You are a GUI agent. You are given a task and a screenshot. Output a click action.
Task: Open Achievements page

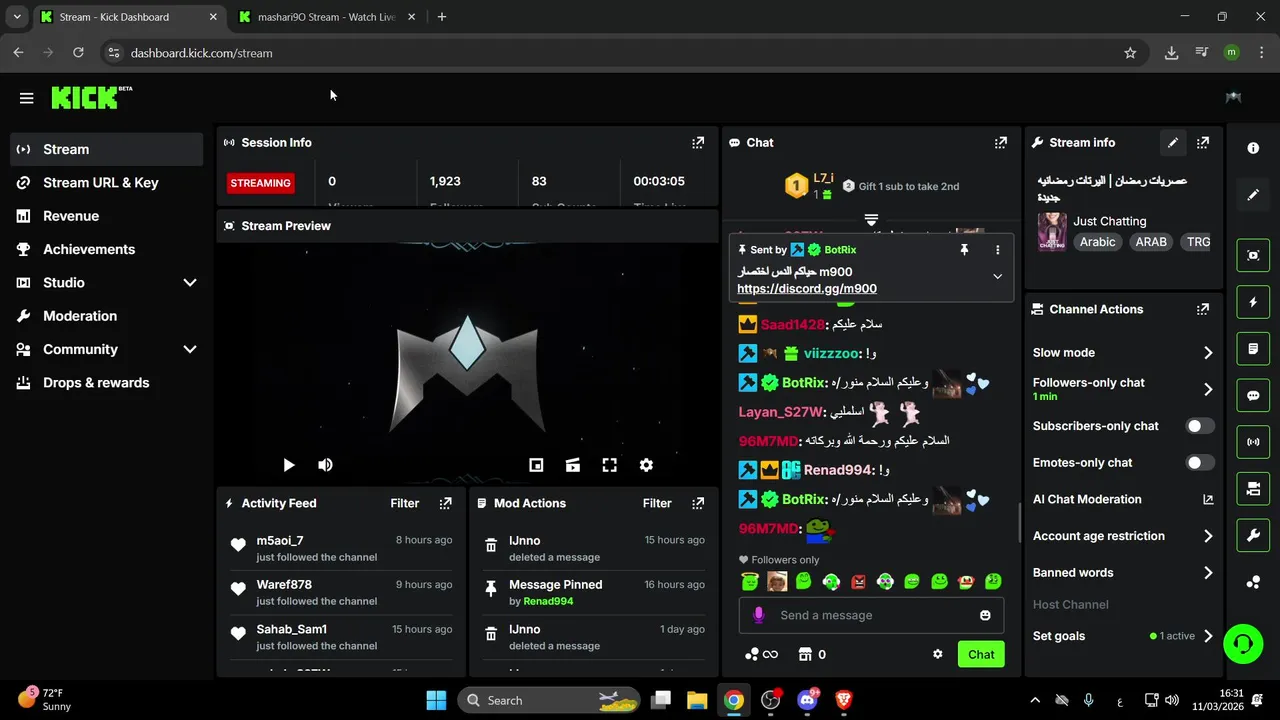click(106, 249)
